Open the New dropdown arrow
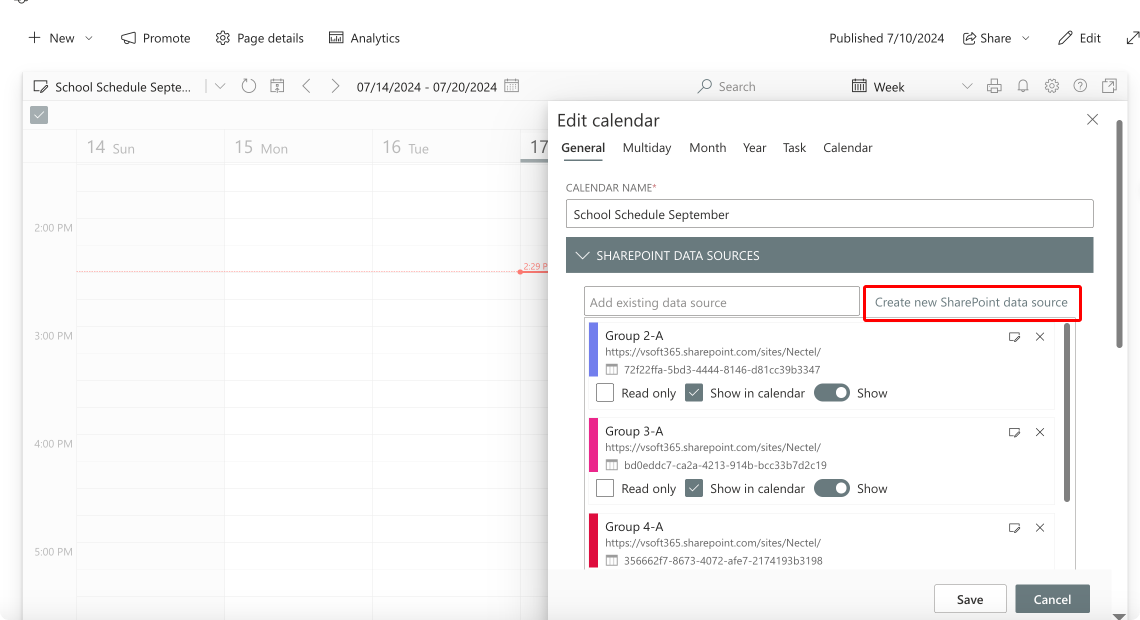The width and height of the screenshot is (1140, 620). coord(89,38)
